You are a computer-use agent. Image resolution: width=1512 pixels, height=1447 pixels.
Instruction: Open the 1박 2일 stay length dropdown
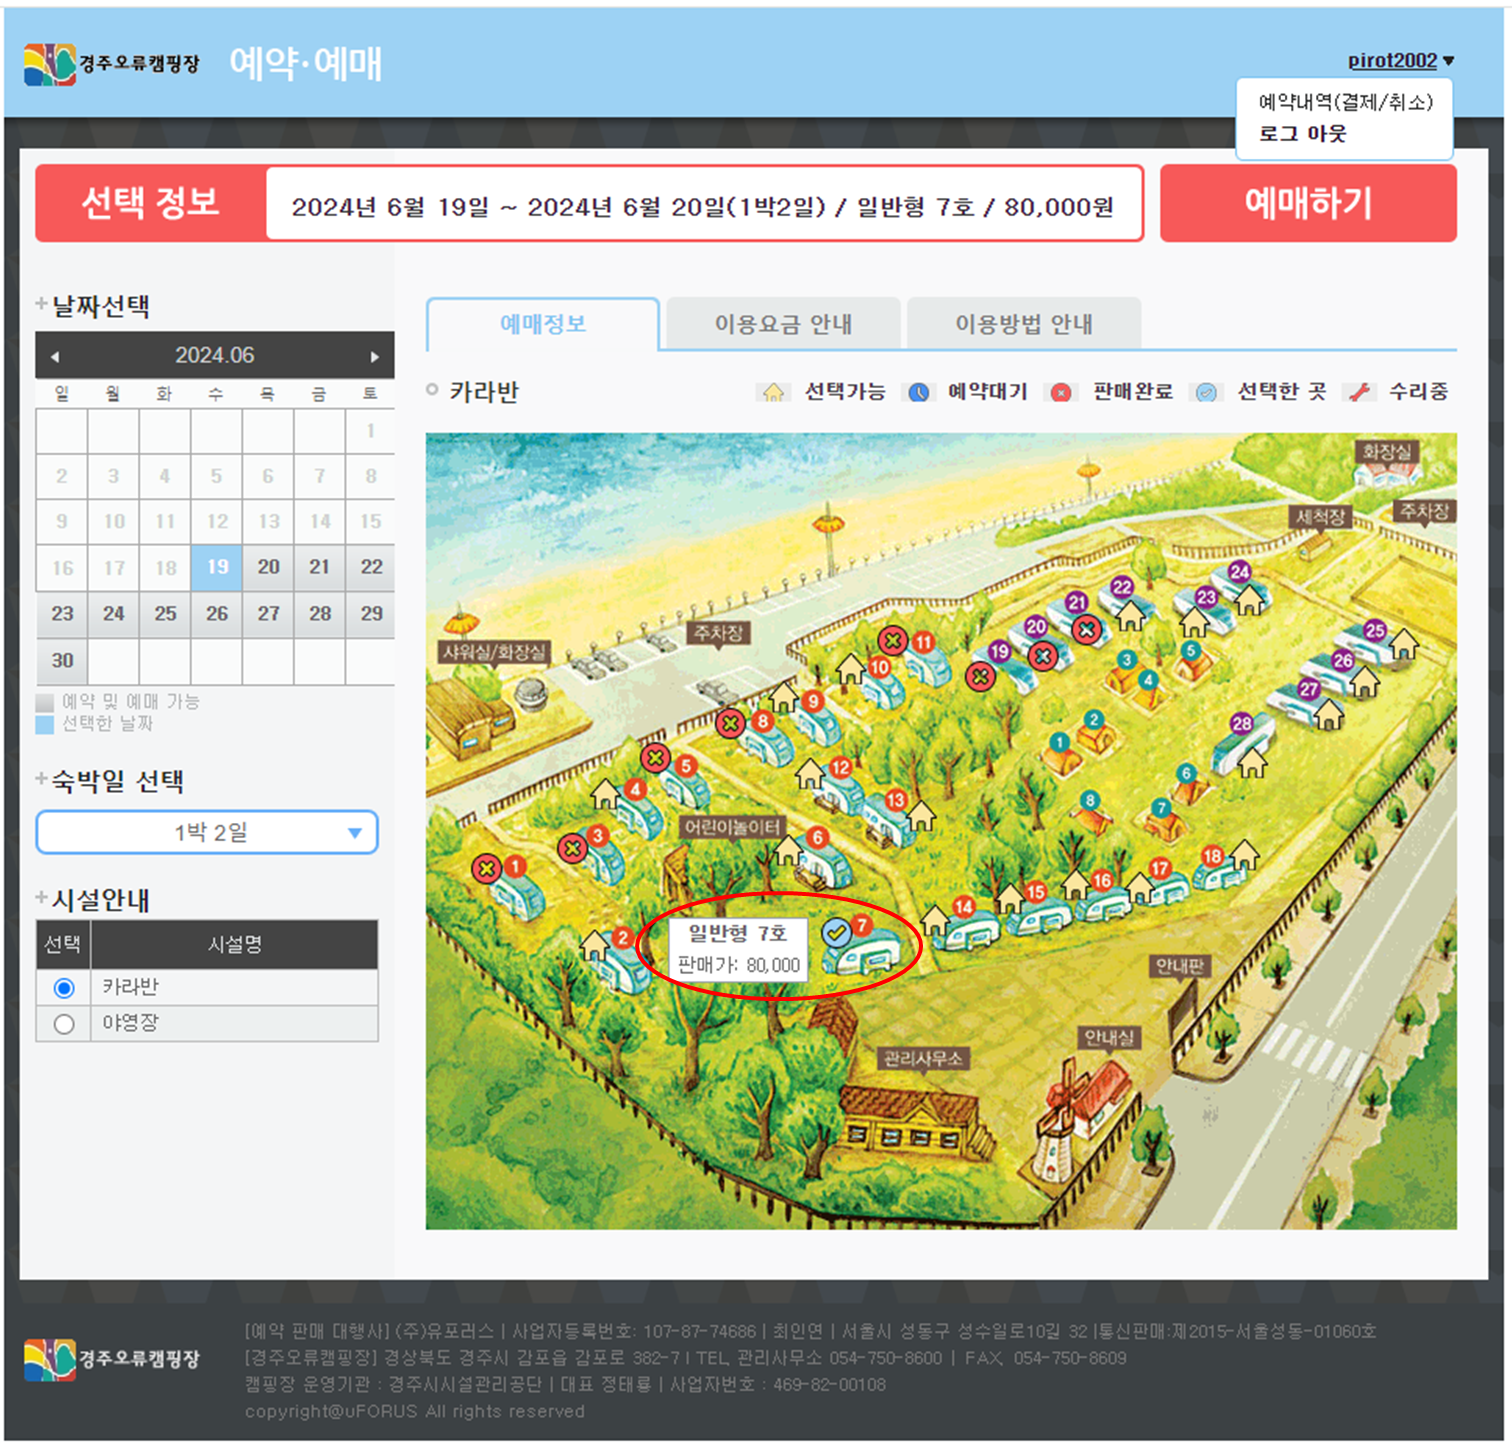pos(207,832)
